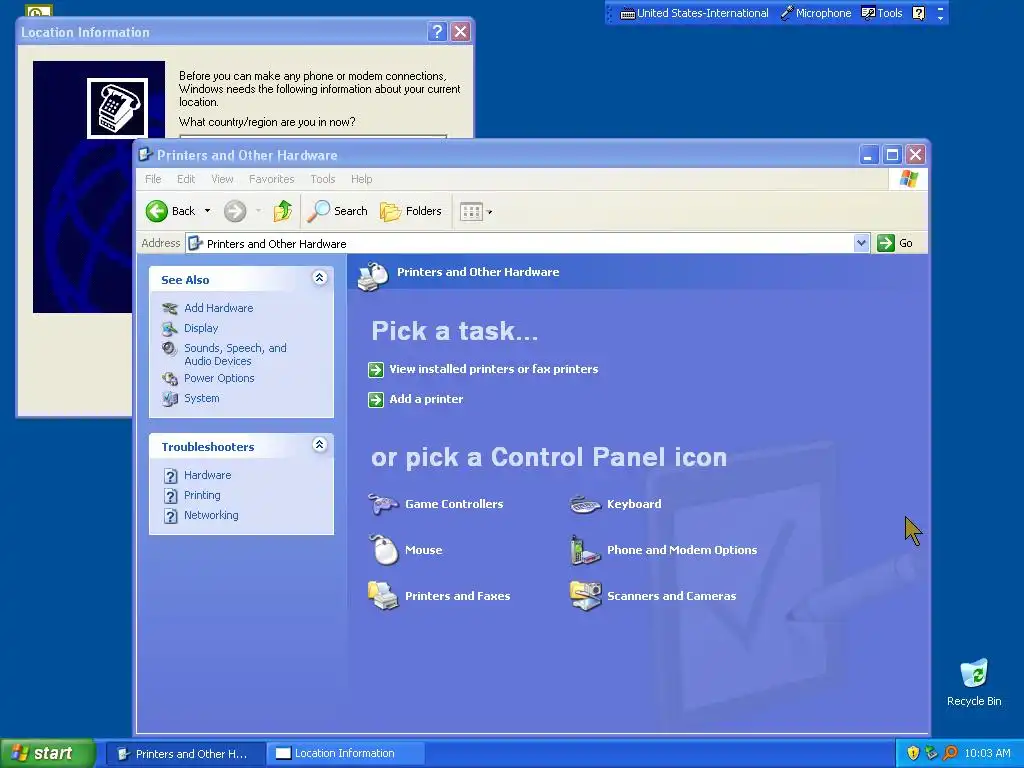Click inside the Address bar field
Image resolution: width=1024 pixels, height=768 pixels.
coord(520,244)
